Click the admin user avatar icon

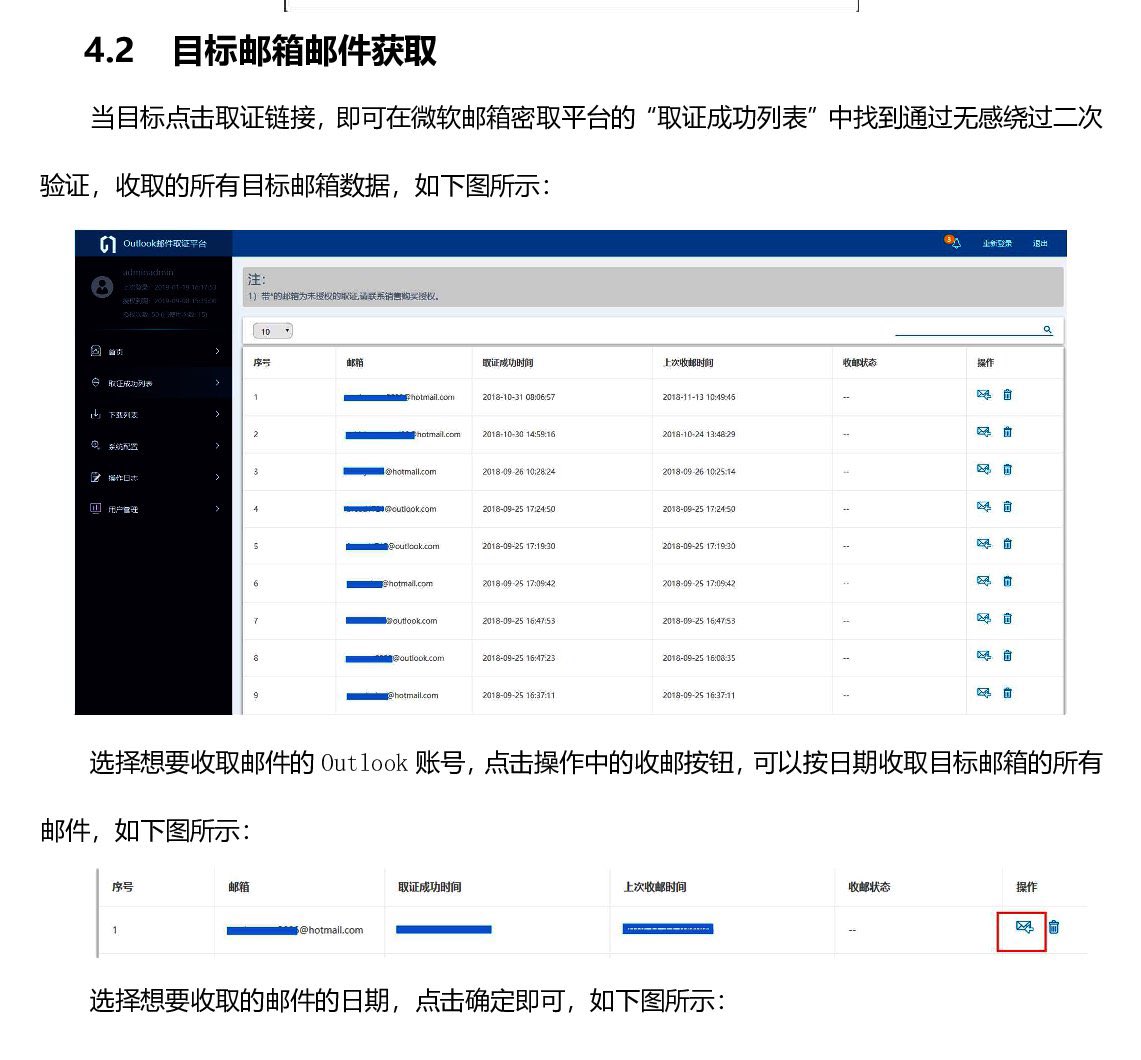pyautogui.click(x=102, y=287)
